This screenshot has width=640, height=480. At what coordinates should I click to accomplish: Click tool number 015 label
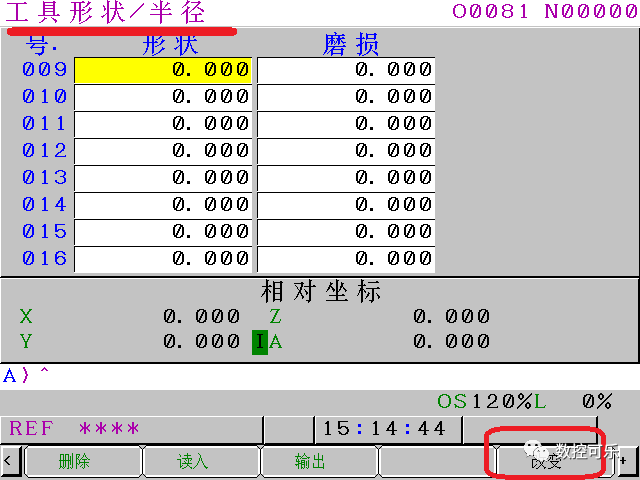click(x=44, y=231)
